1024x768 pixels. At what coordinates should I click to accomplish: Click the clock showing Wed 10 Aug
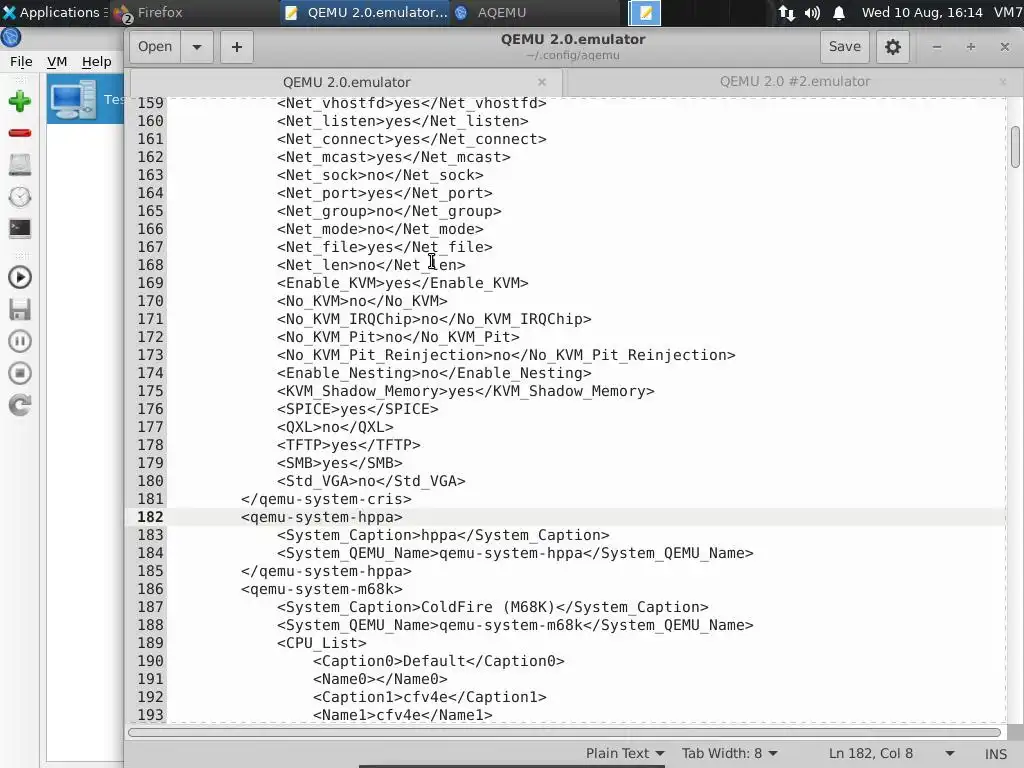pos(921,12)
